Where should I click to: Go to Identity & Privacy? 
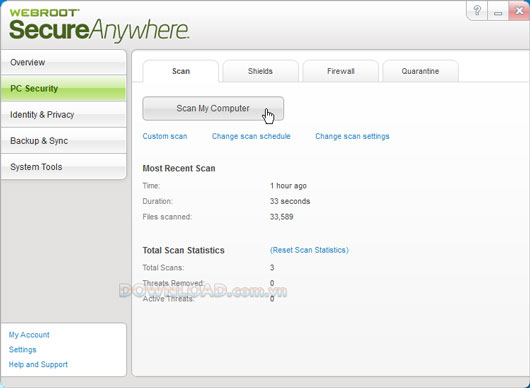pyautogui.click(x=64, y=115)
